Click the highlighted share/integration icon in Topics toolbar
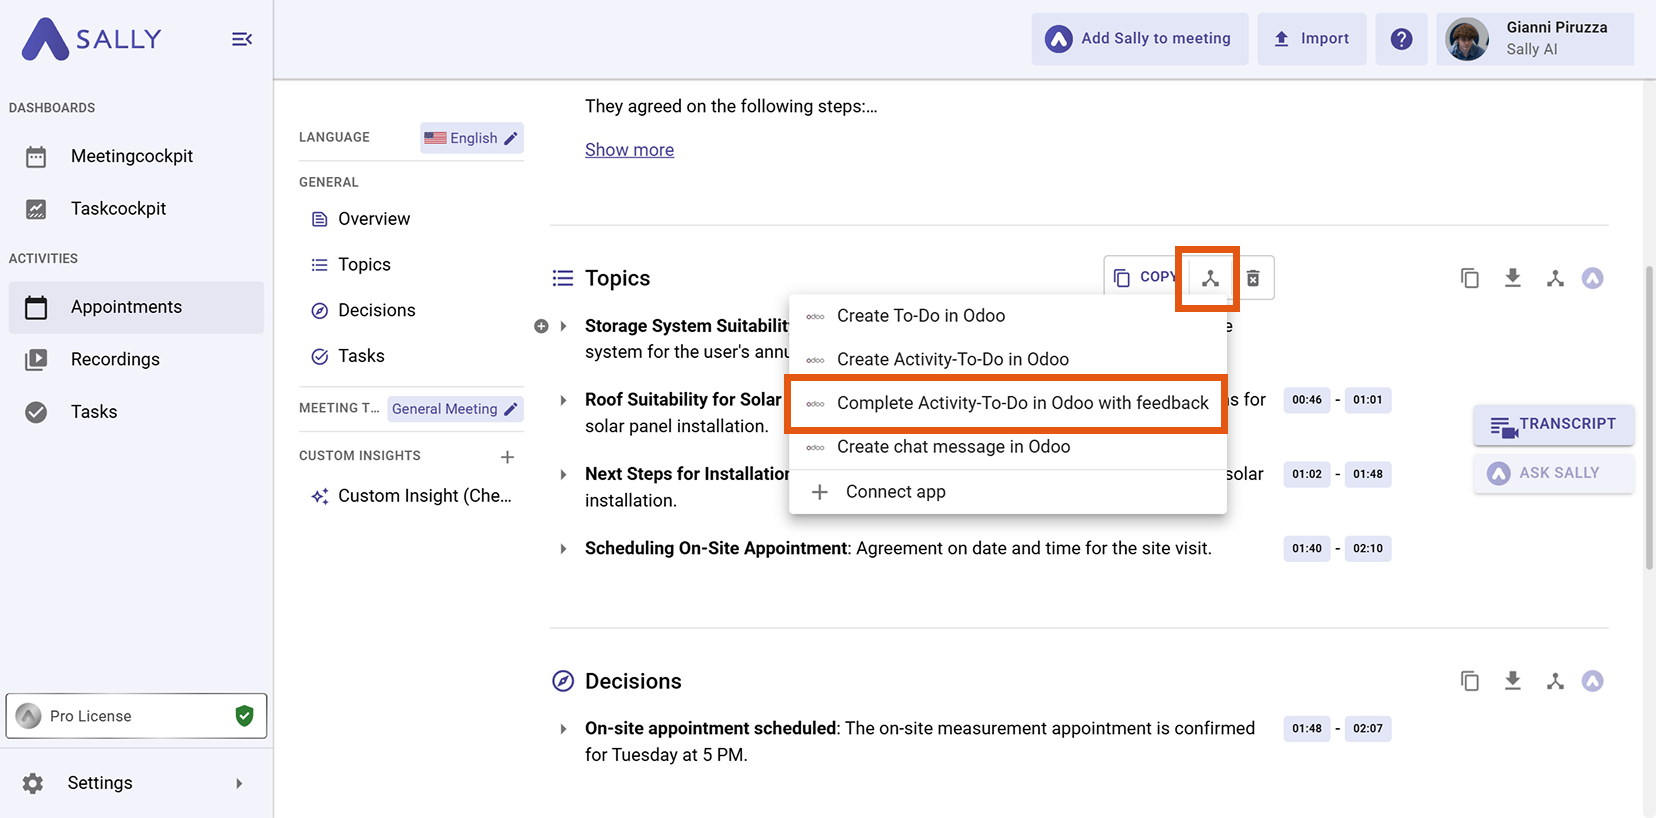1656x818 pixels. tap(1210, 278)
